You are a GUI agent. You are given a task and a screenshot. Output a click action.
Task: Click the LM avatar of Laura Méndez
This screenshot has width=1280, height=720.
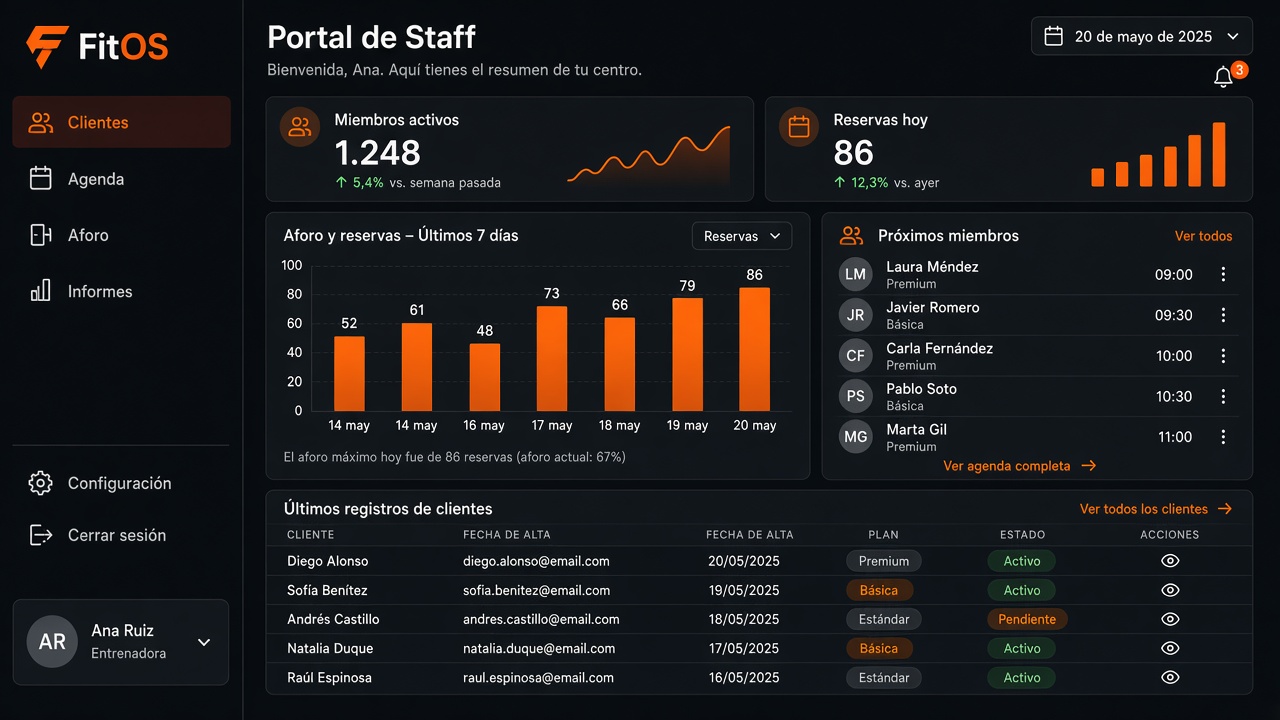click(x=855, y=274)
